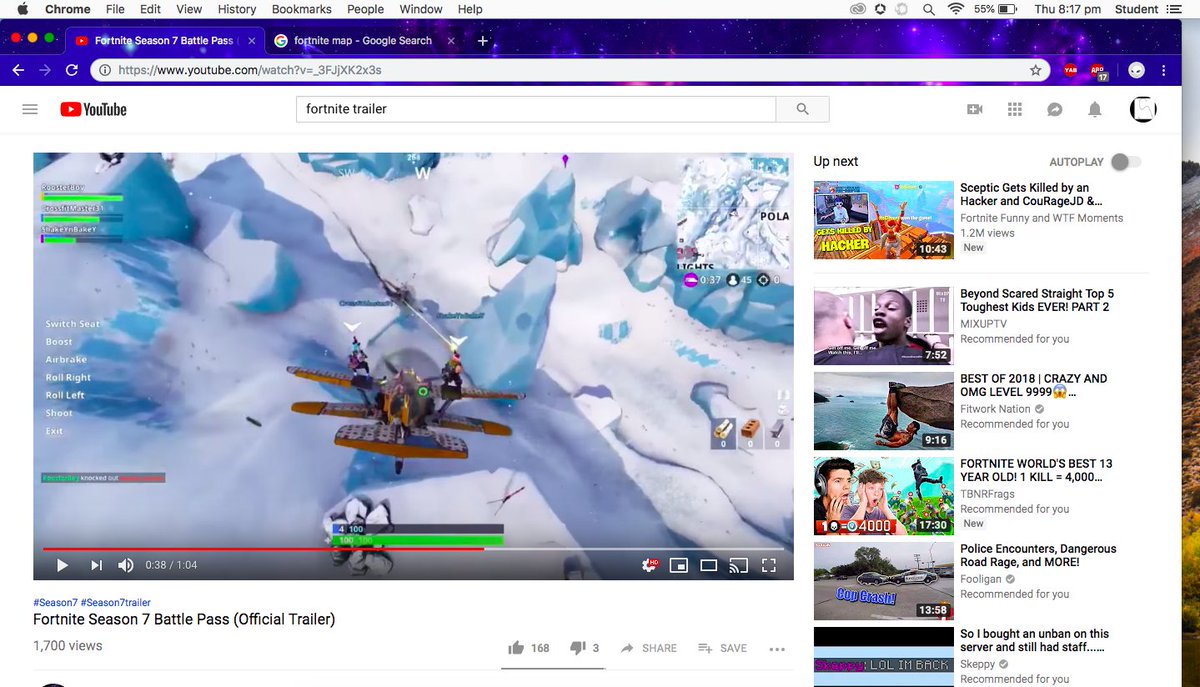Open the YouTube hamburger guide menu
This screenshot has height=687, width=1200.
pos(30,109)
